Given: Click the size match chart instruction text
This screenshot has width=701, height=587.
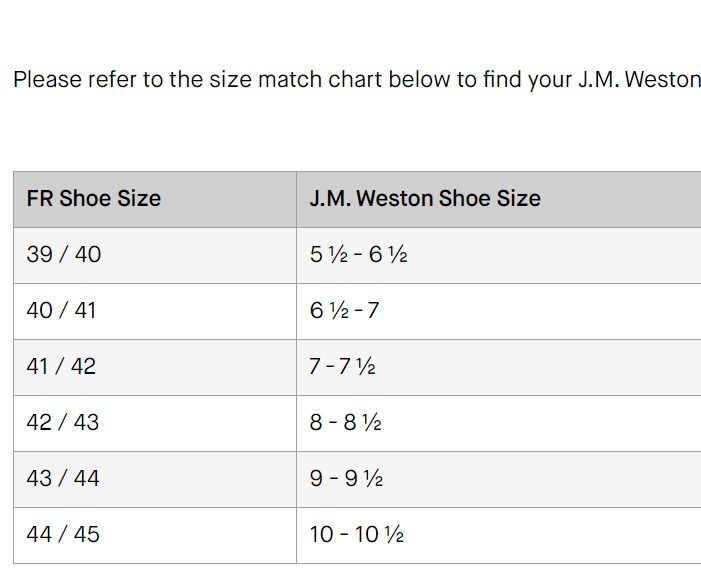Looking at the screenshot, I should pyautogui.click(x=300, y=80).
